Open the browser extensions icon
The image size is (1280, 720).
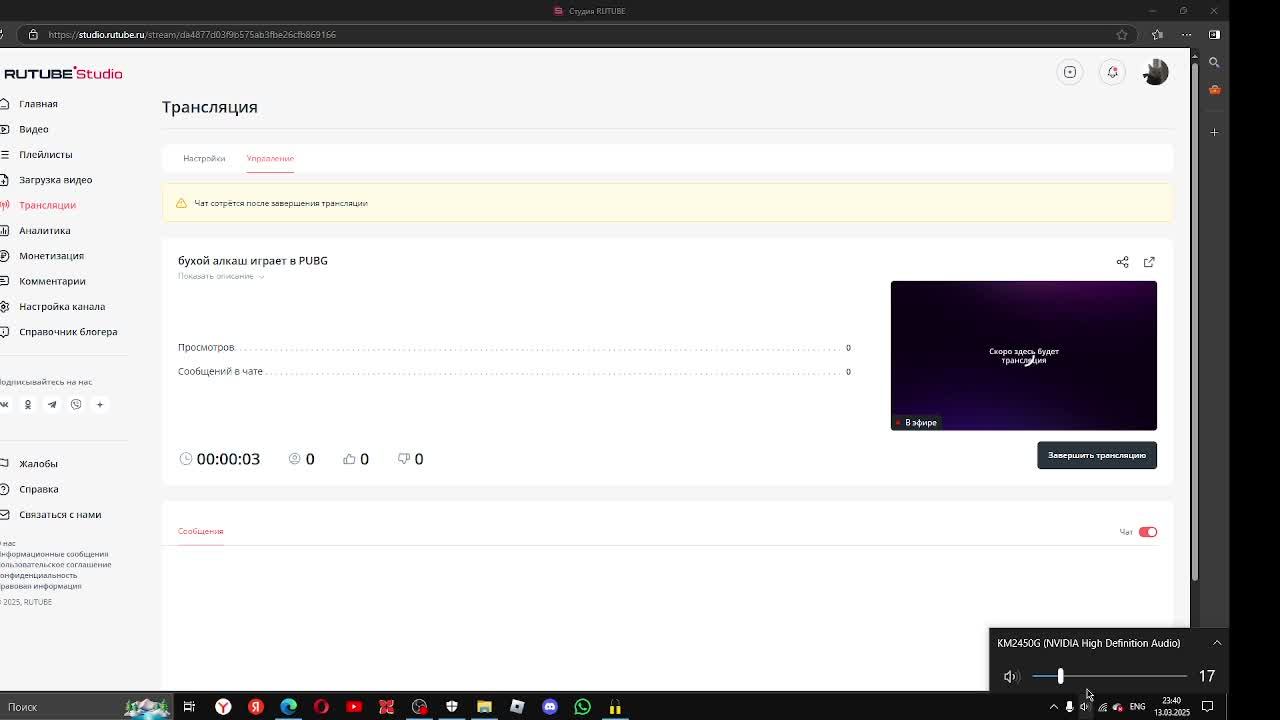(1157, 34)
